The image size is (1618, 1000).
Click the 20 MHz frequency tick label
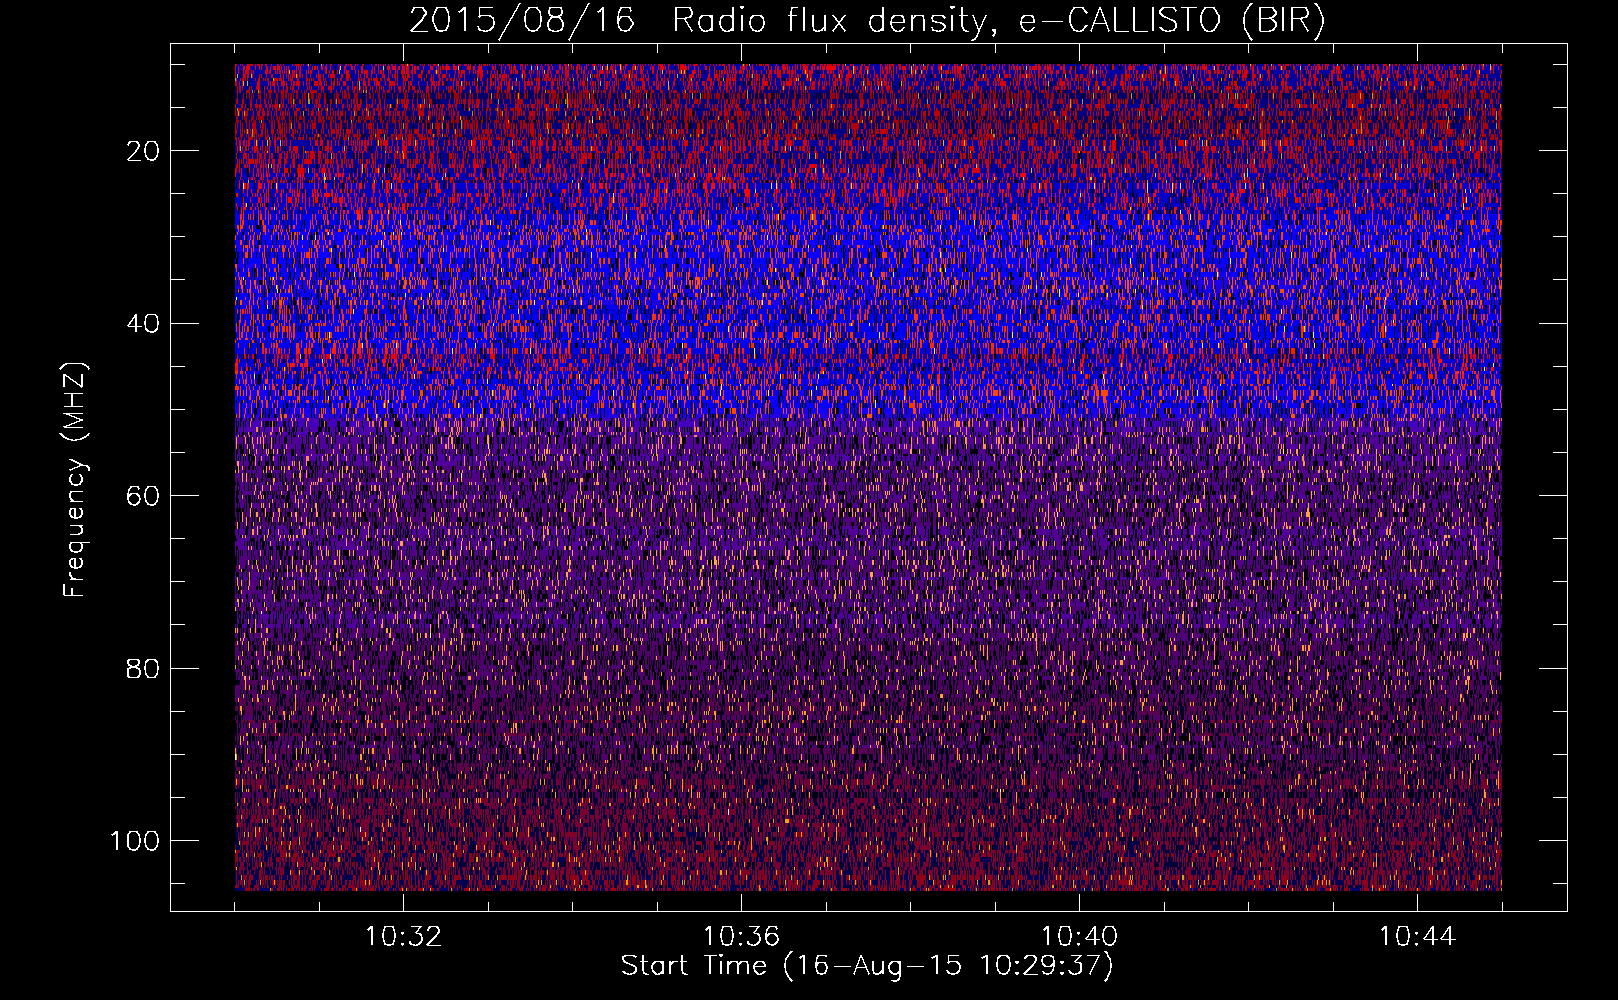click(144, 151)
